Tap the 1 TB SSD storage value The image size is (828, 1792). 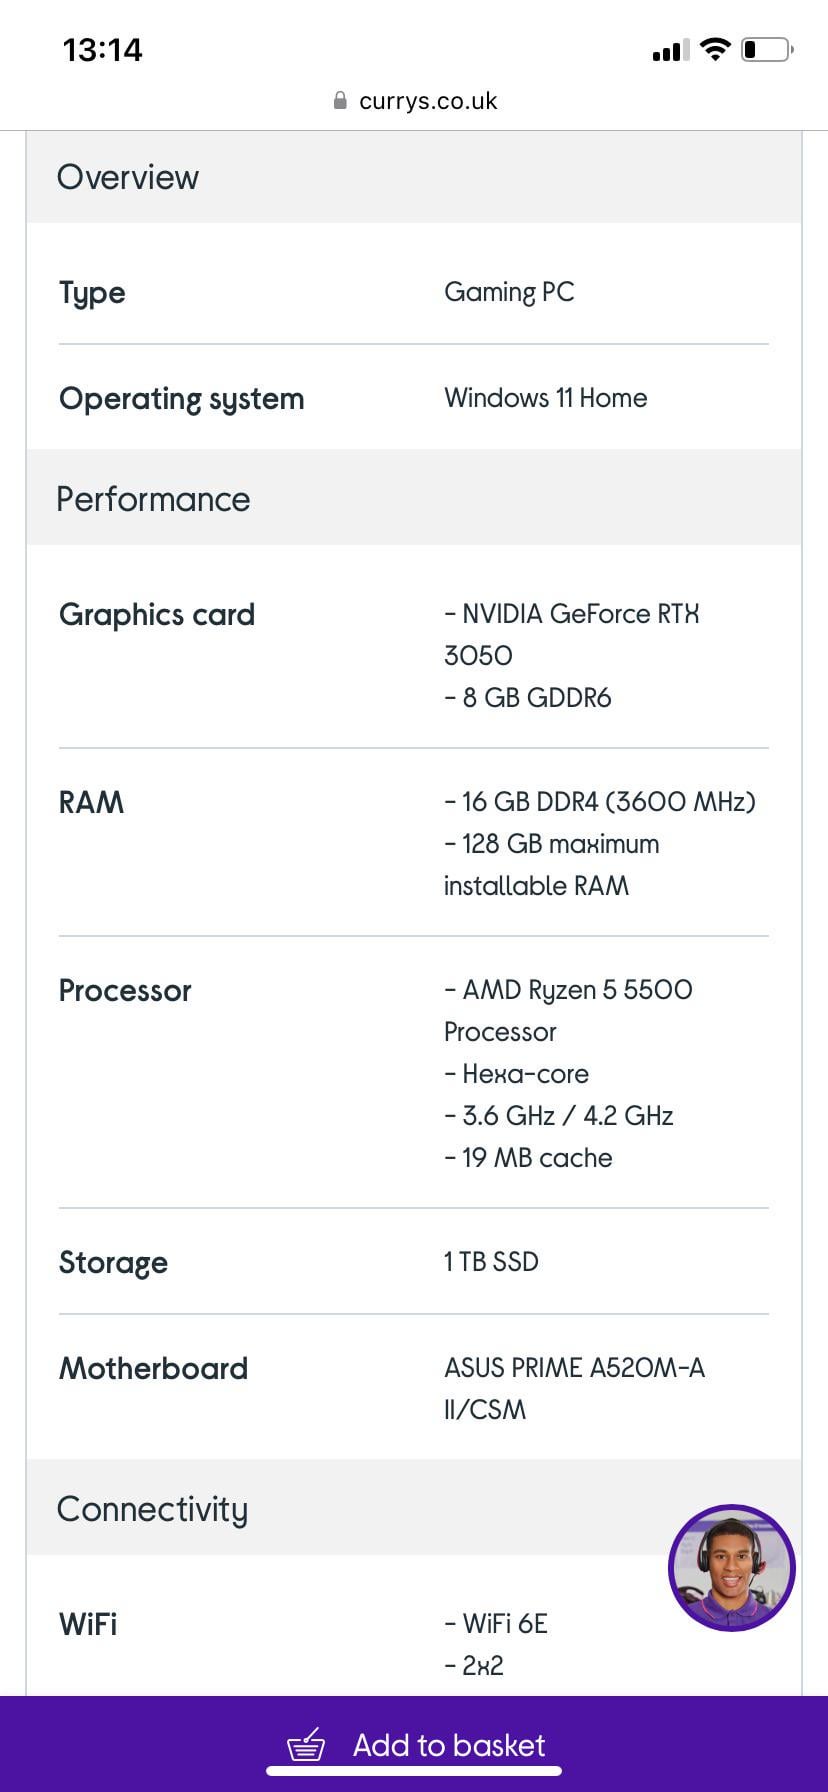click(x=491, y=1262)
